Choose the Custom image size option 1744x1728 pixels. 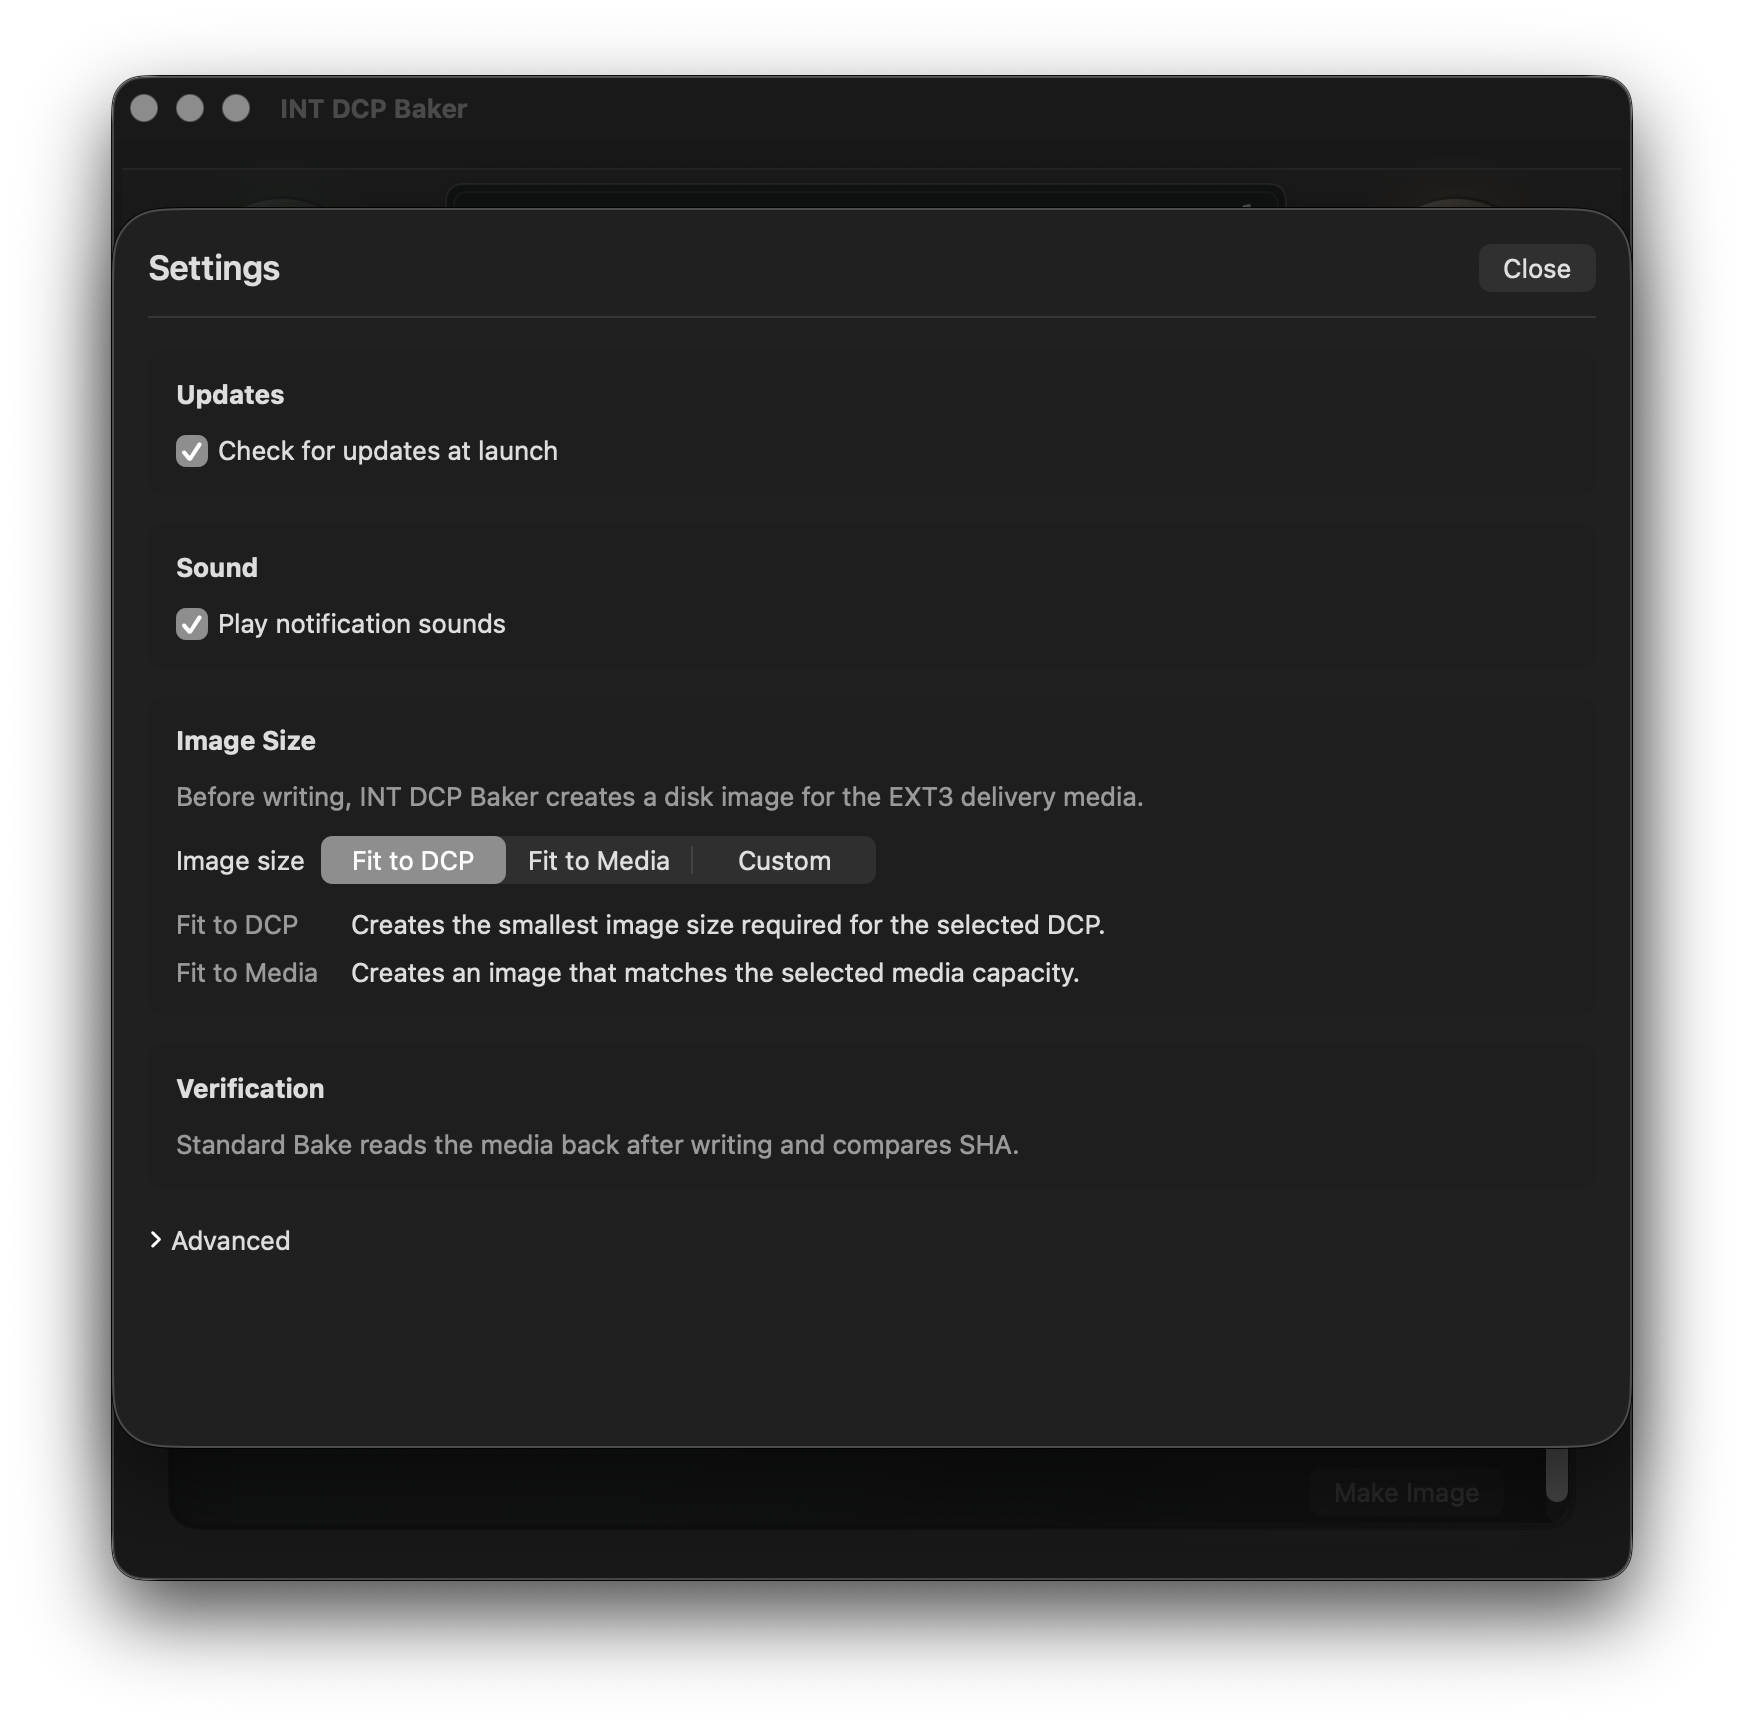coord(784,860)
